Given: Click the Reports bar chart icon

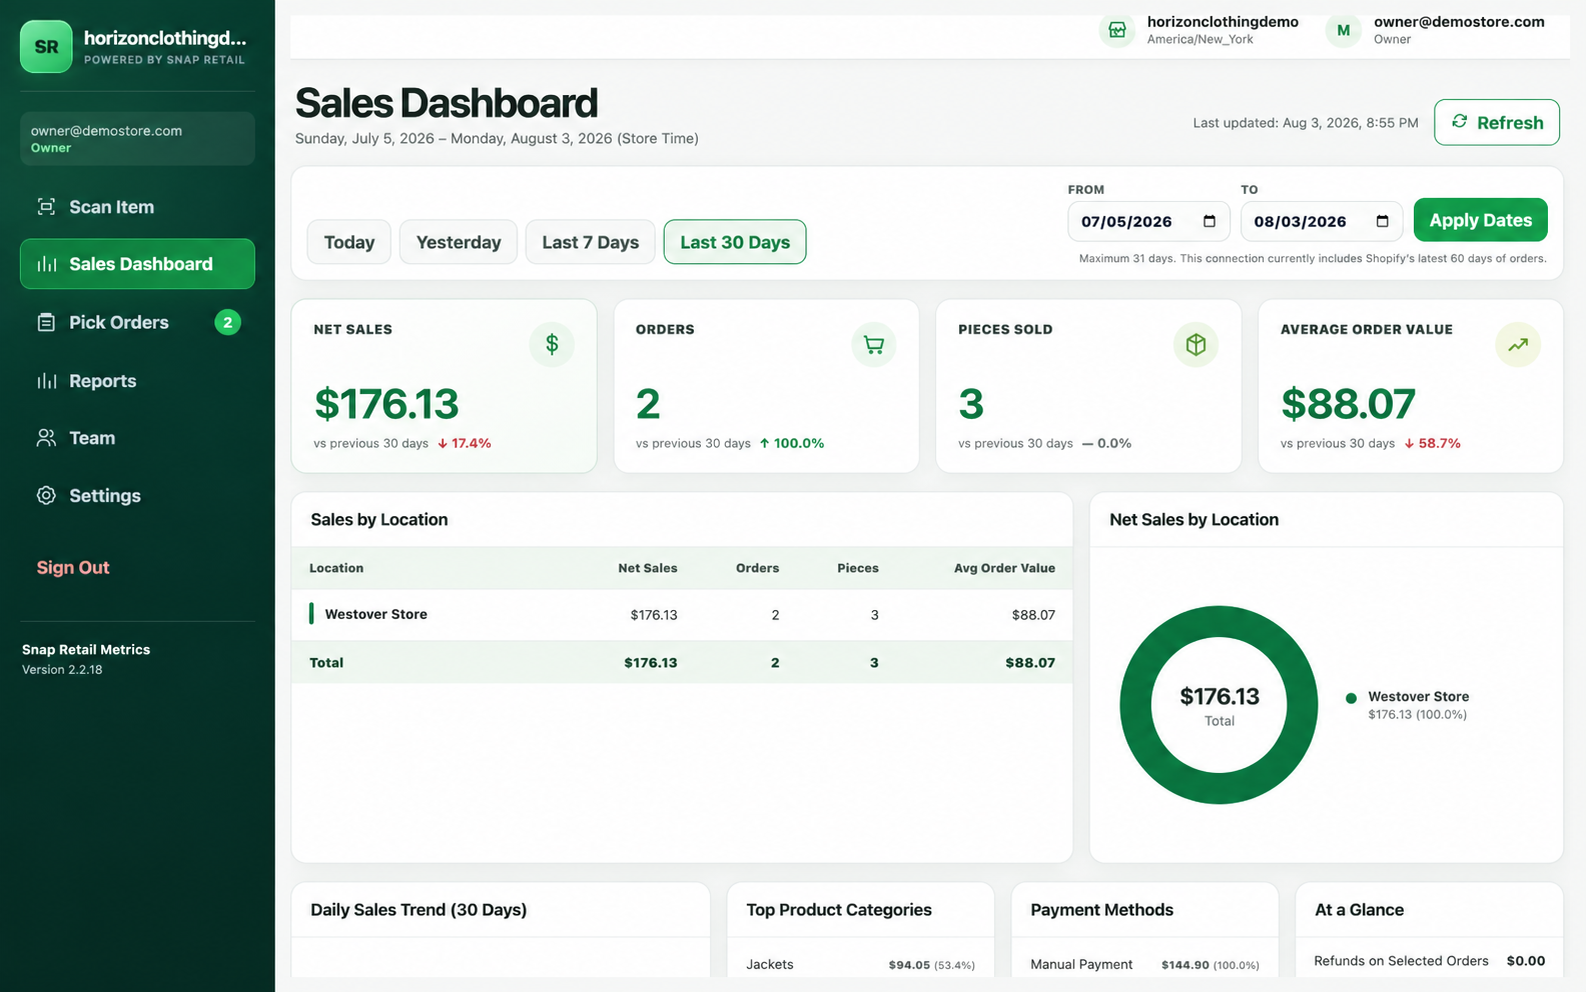Looking at the screenshot, I should pos(46,381).
